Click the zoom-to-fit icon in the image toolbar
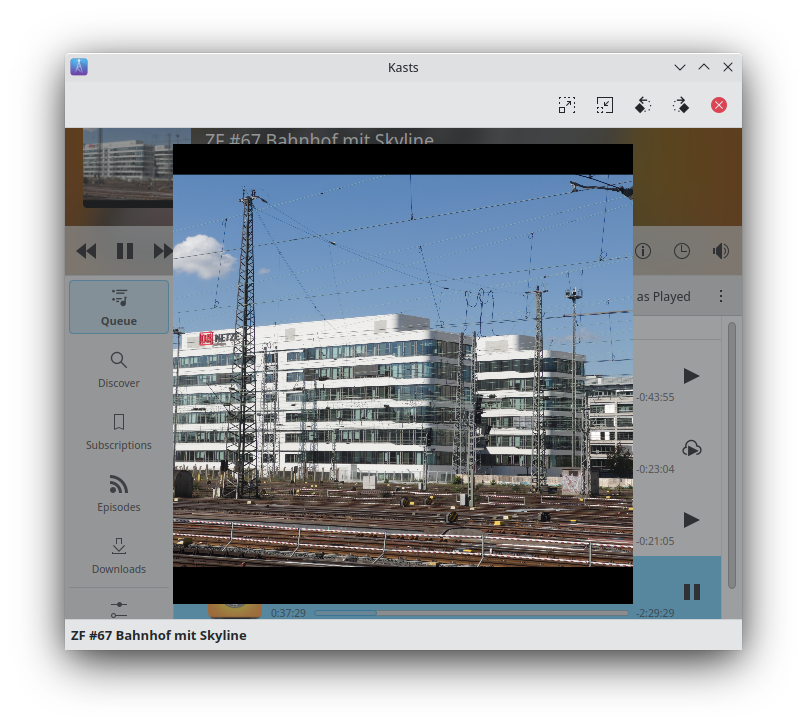 point(567,105)
